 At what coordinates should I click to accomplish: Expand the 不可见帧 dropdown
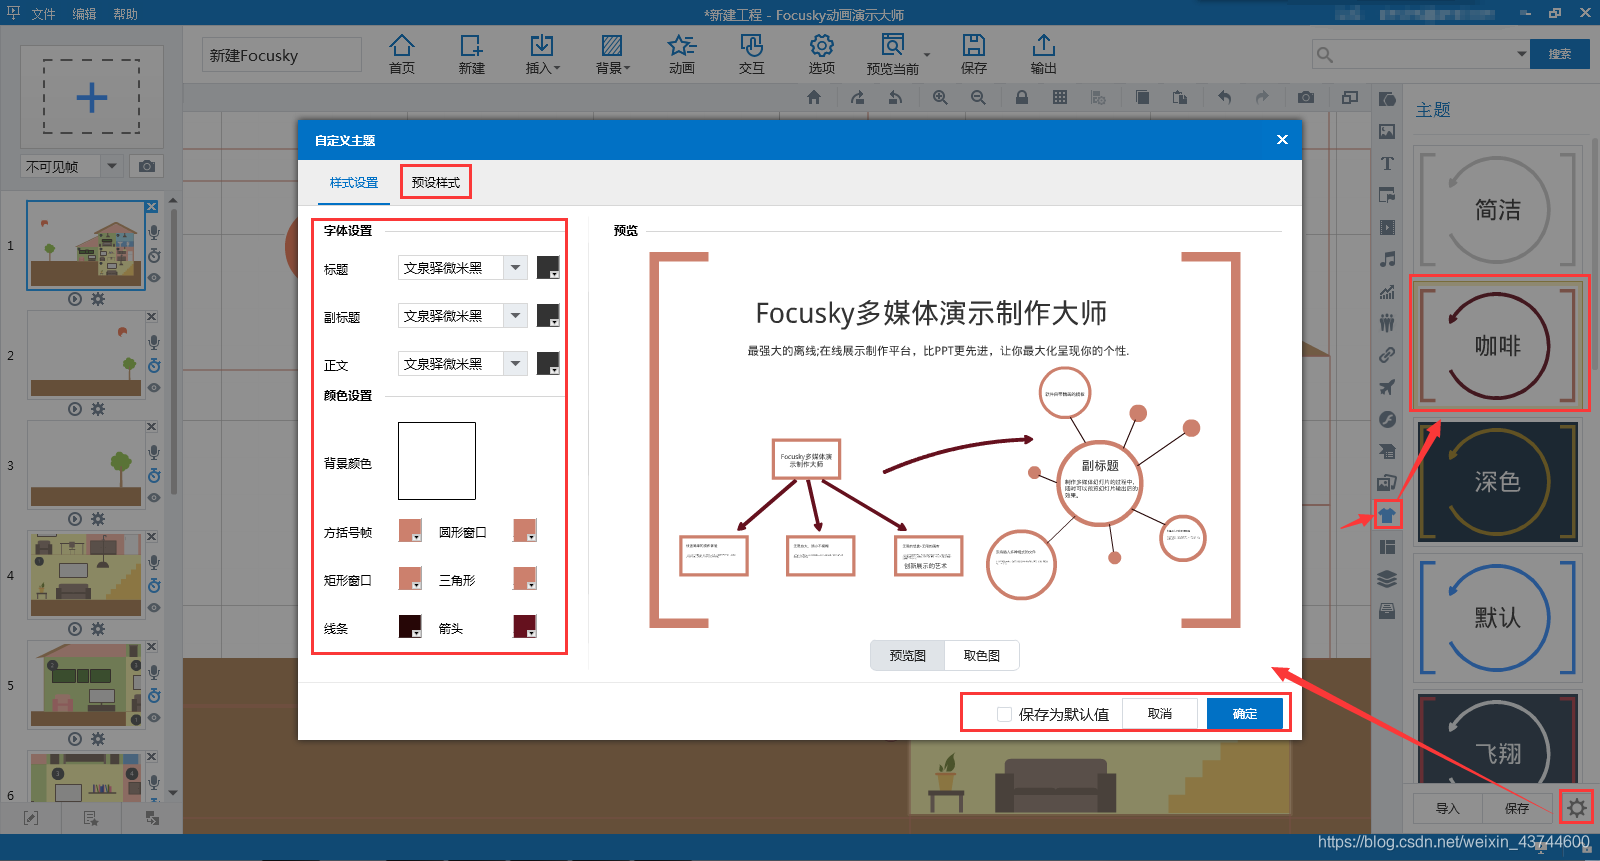pos(112,166)
